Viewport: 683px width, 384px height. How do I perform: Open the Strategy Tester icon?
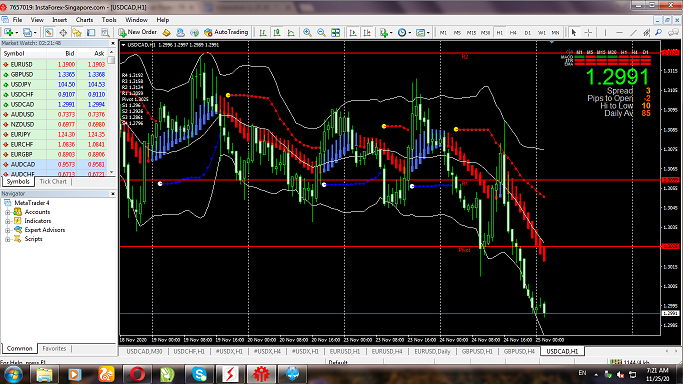[x=105, y=32]
